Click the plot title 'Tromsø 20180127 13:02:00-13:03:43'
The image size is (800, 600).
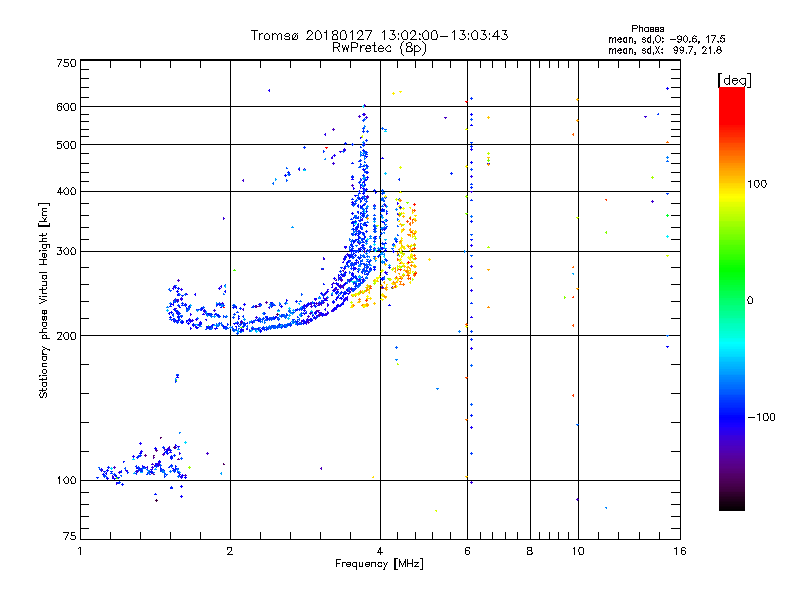pos(379,35)
